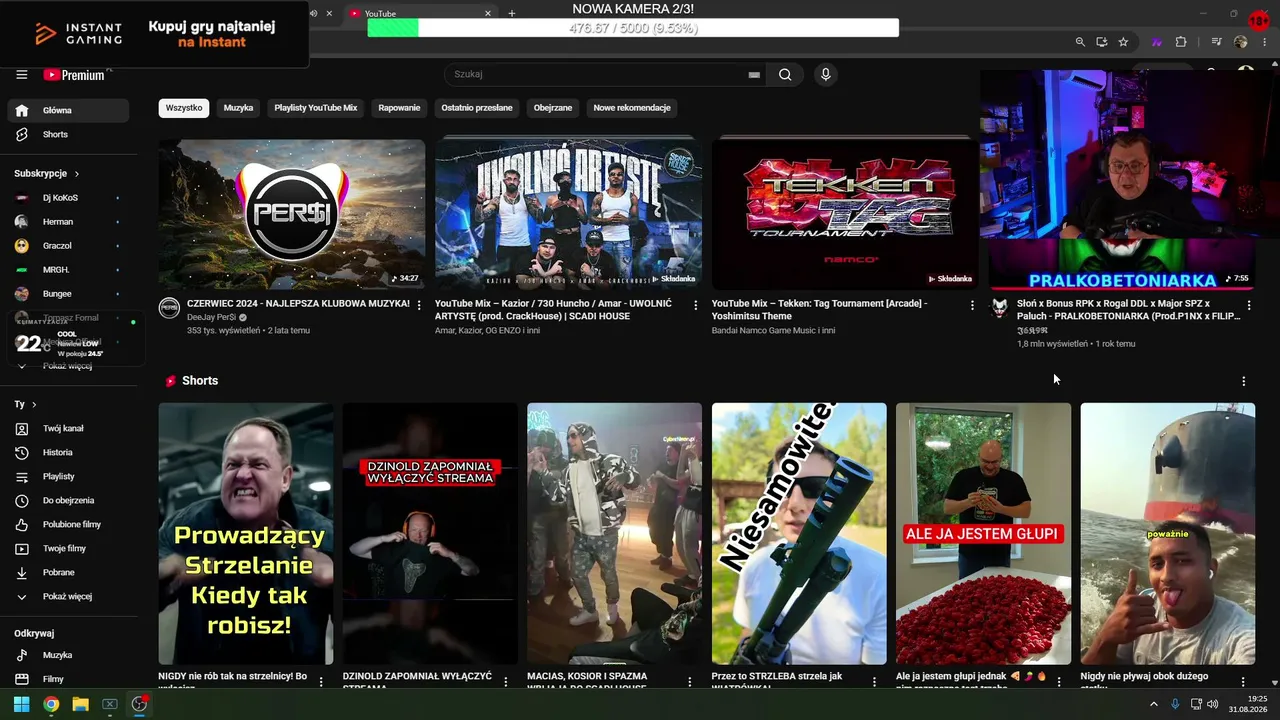Open the MRGH. subscription channel
The image size is (1280, 720).
click(x=68, y=270)
